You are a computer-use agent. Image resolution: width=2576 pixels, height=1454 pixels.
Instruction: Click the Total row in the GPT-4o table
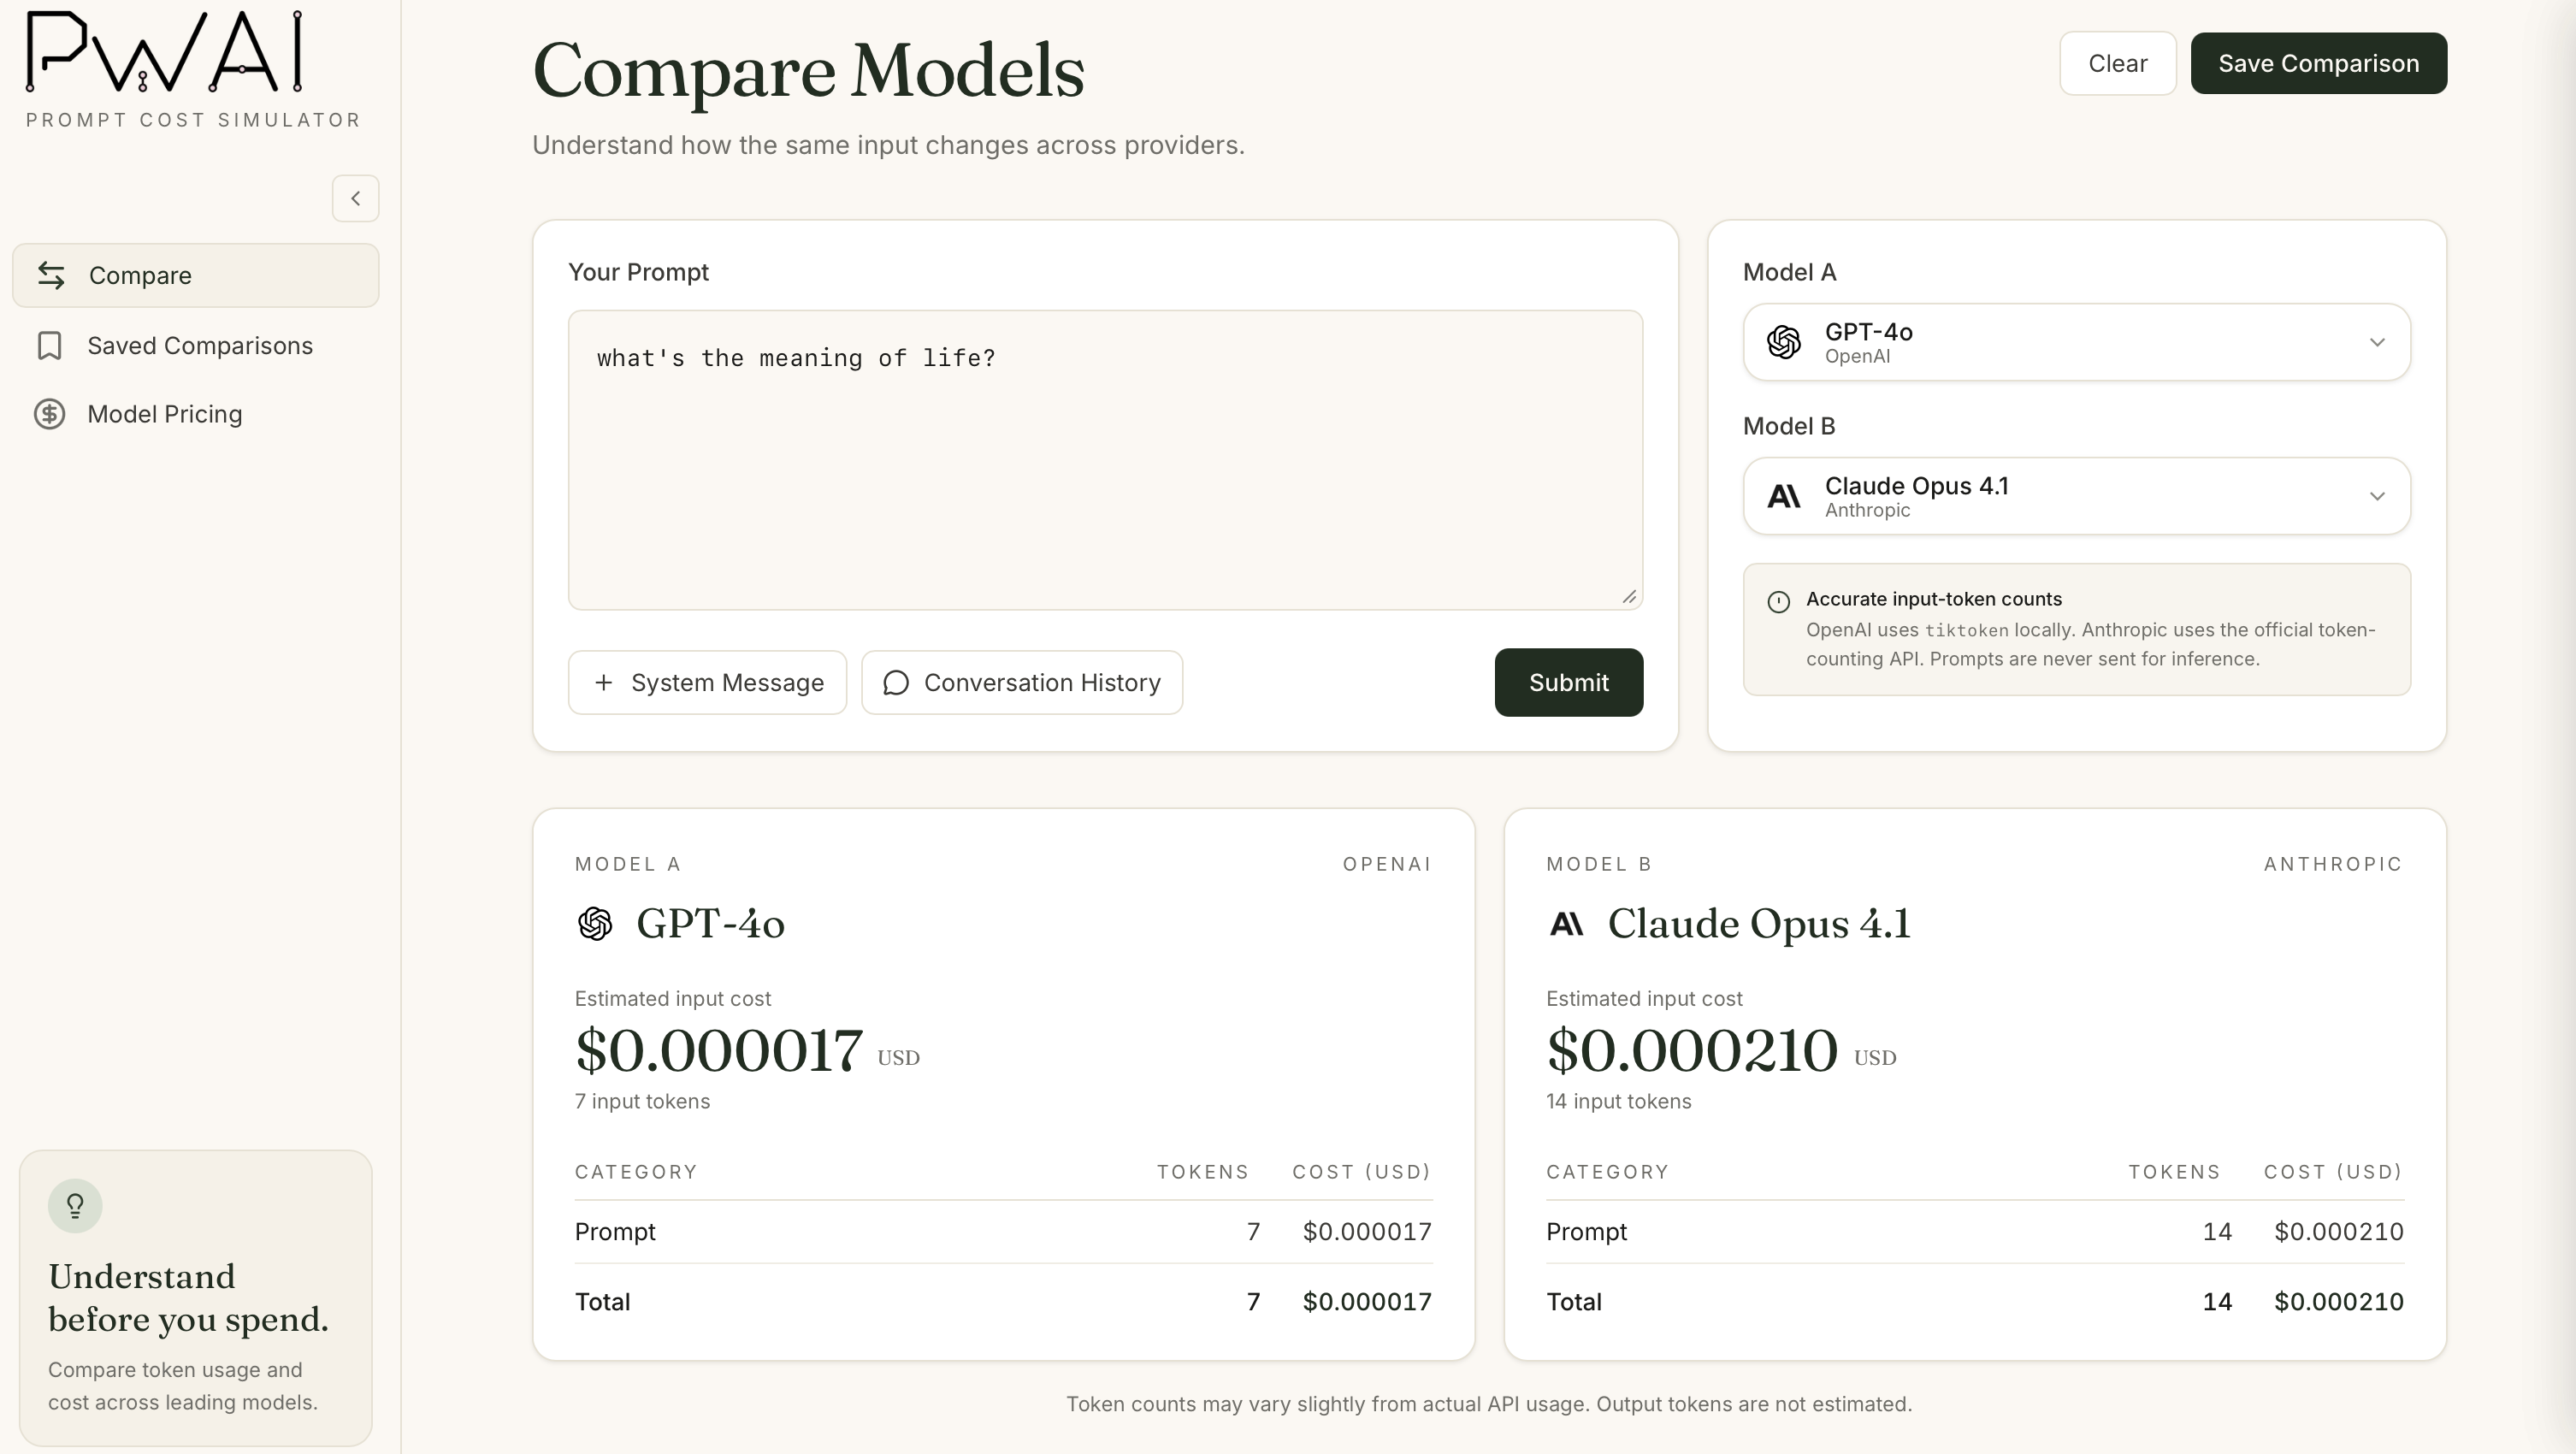point(1003,1301)
